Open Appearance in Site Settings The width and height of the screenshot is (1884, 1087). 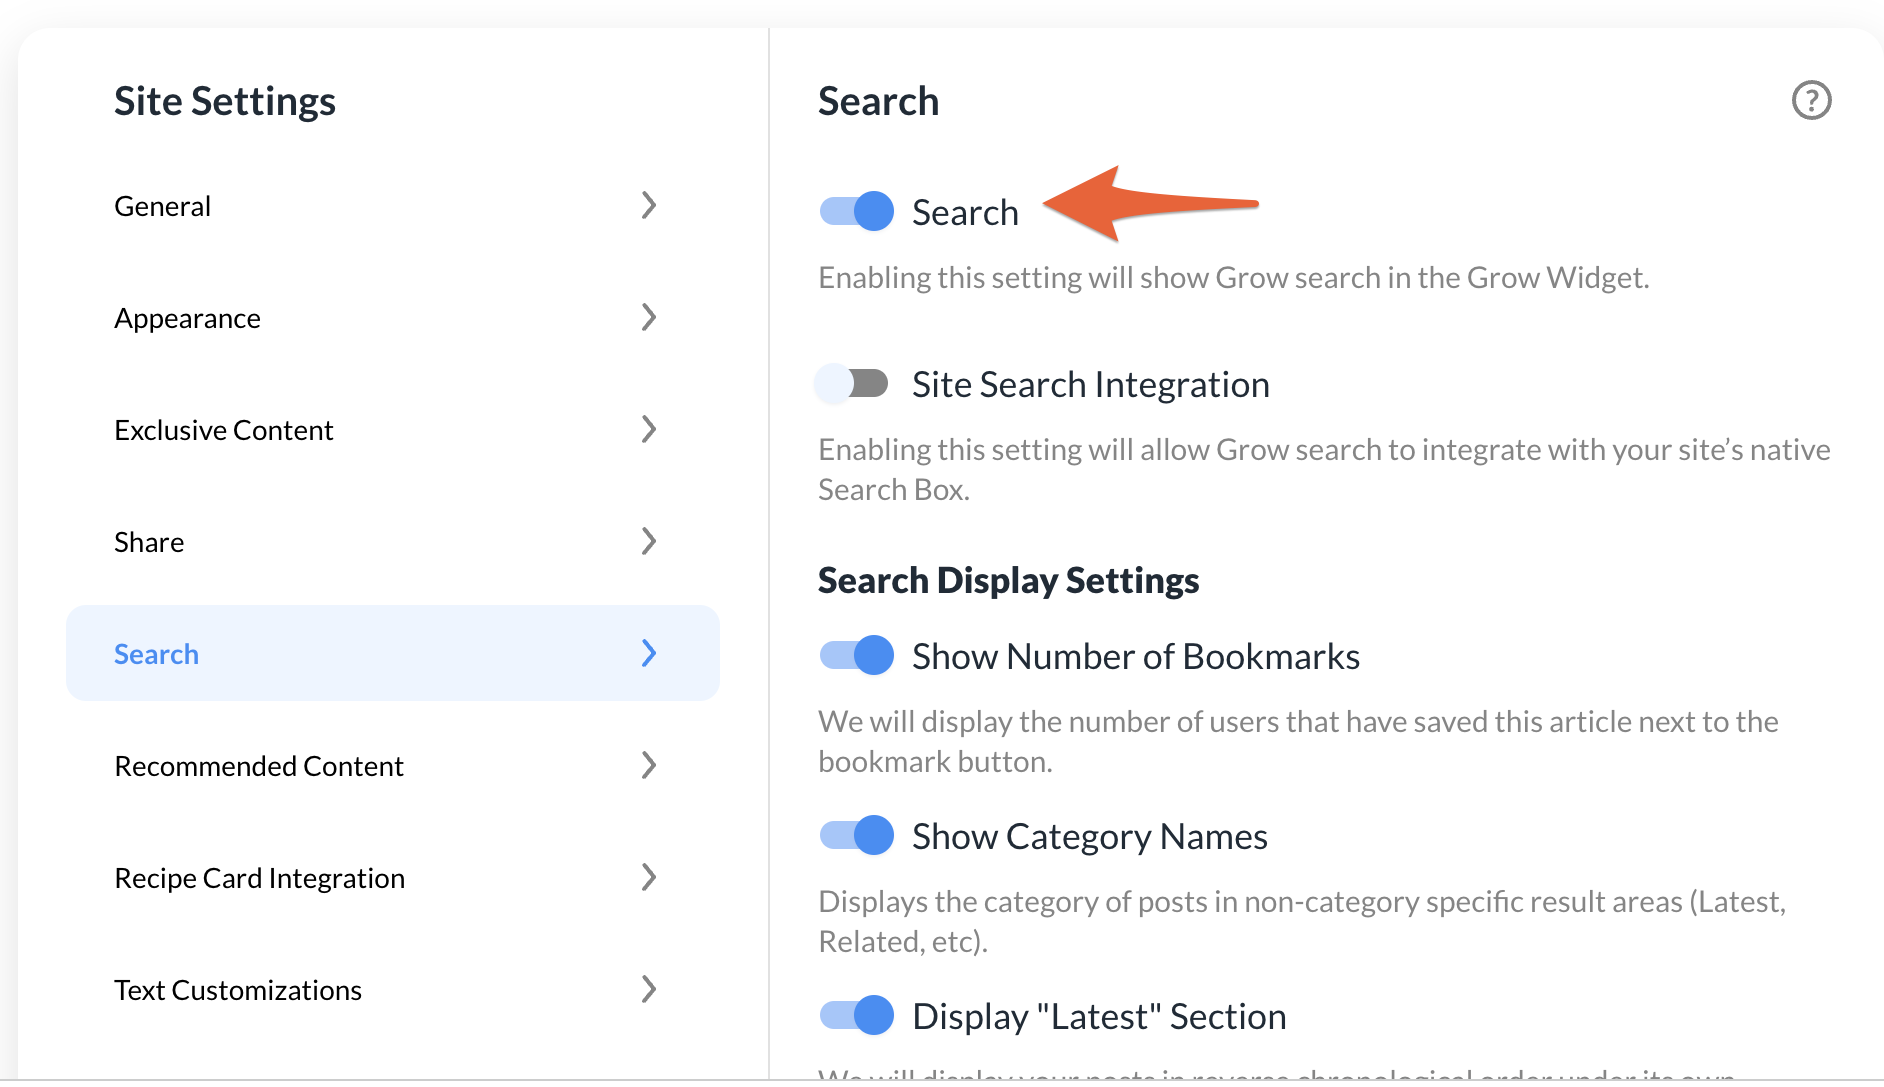click(x=393, y=318)
